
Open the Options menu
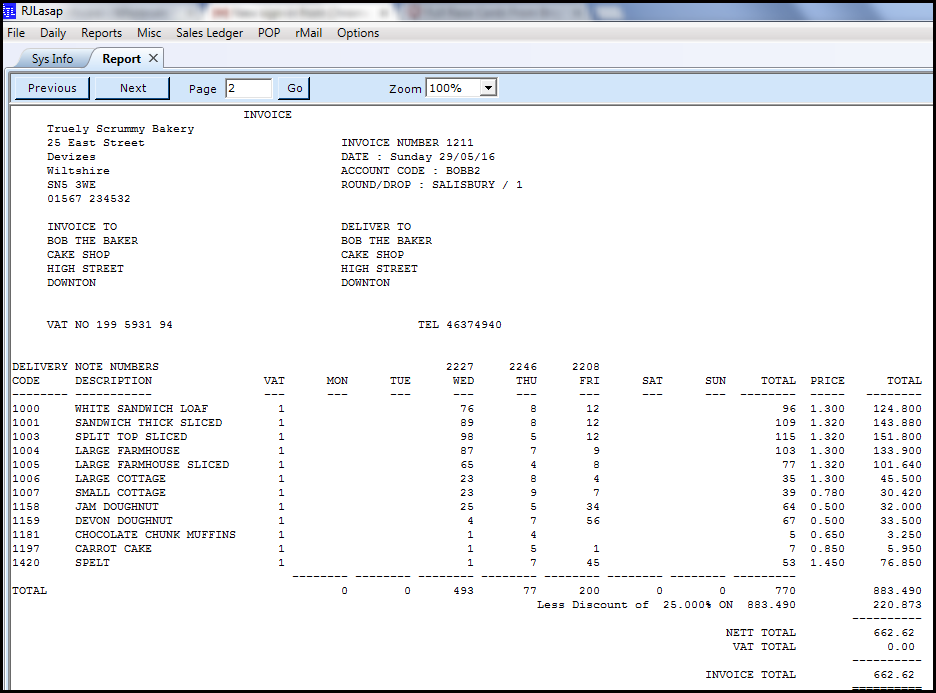(x=358, y=33)
